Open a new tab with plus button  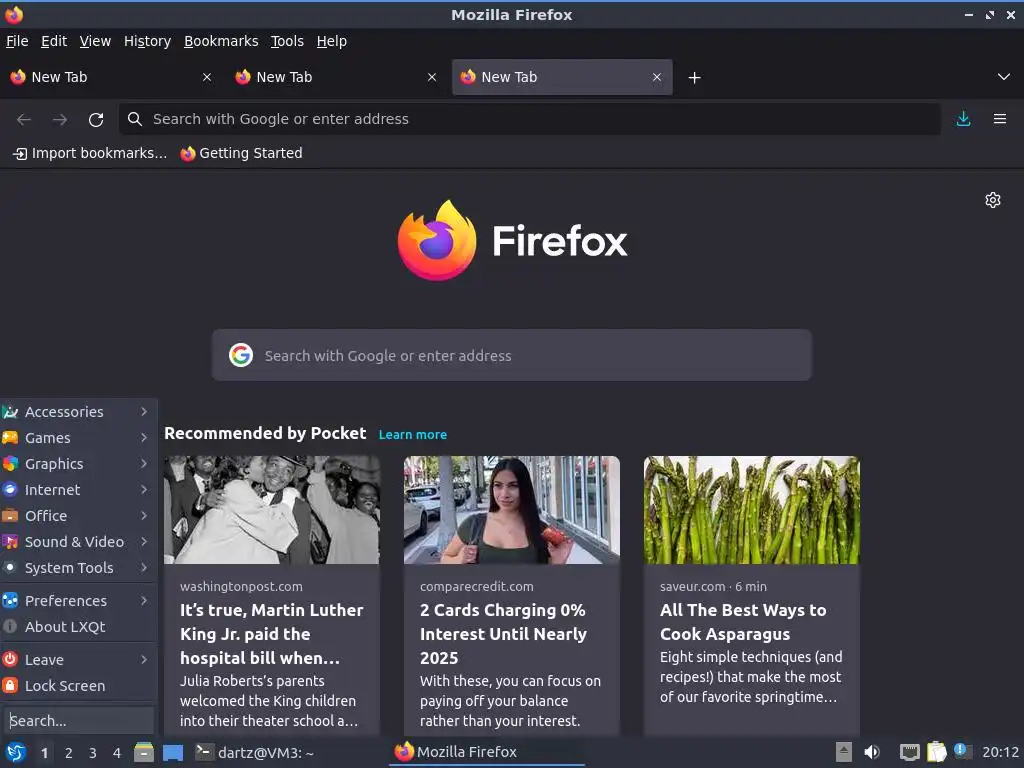tap(694, 78)
